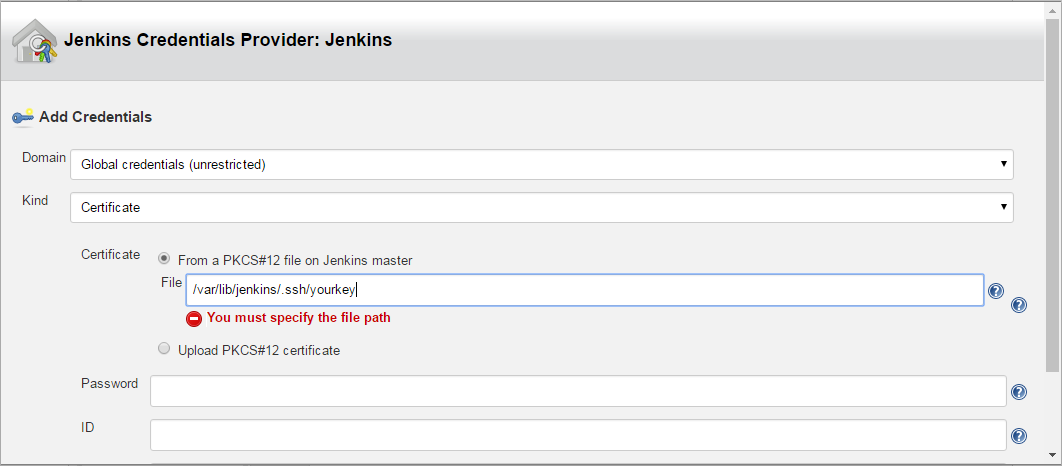Screen dimensions: 1062x466
Task: Click the scrollbar down arrow
Action: tap(1053, 454)
